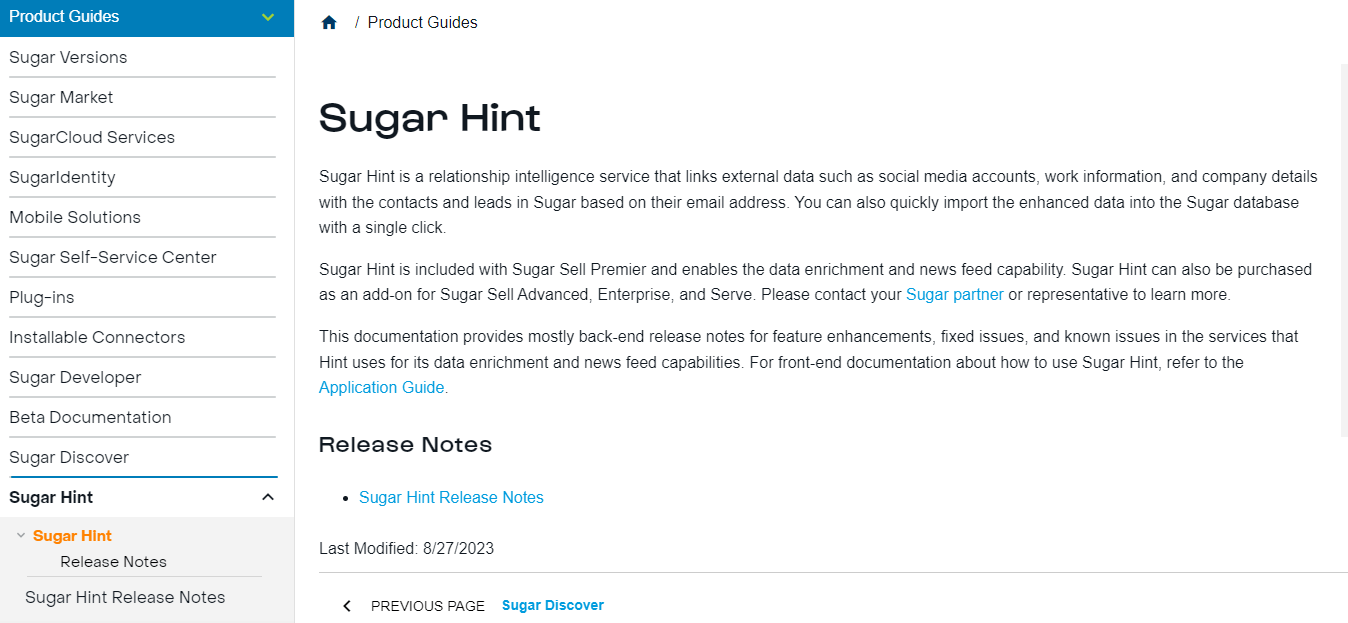Open the SugarIdentity documentation section

click(62, 177)
